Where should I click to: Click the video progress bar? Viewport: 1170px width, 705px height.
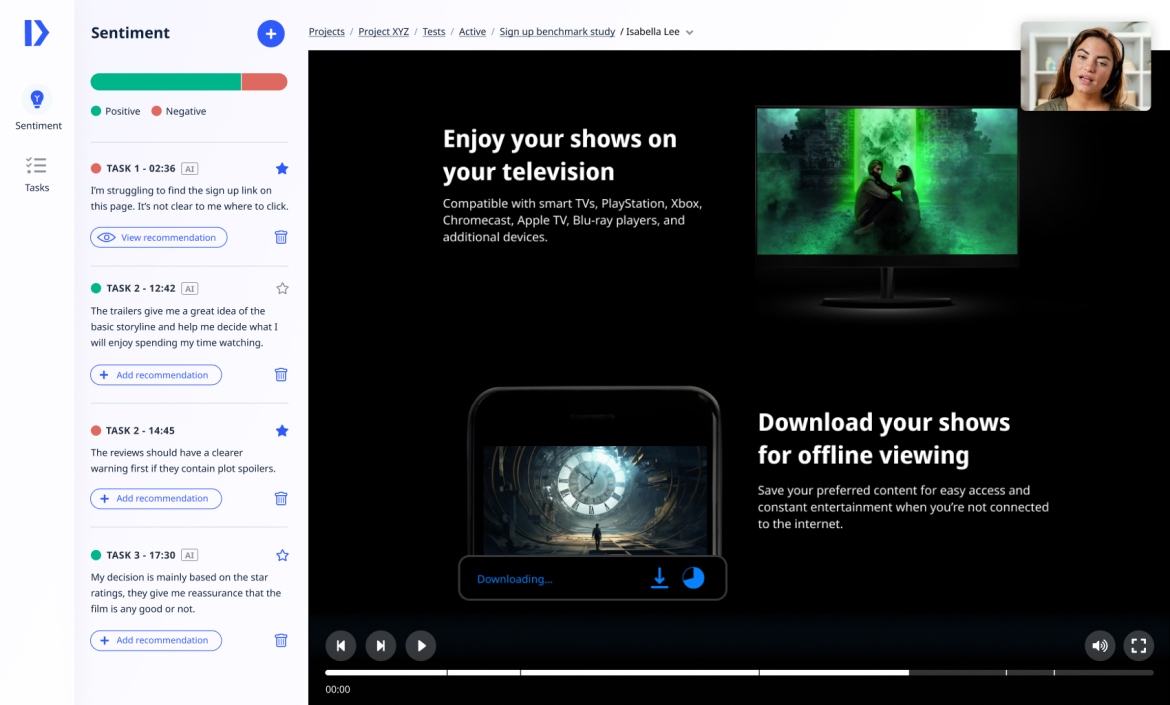coord(739,673)
